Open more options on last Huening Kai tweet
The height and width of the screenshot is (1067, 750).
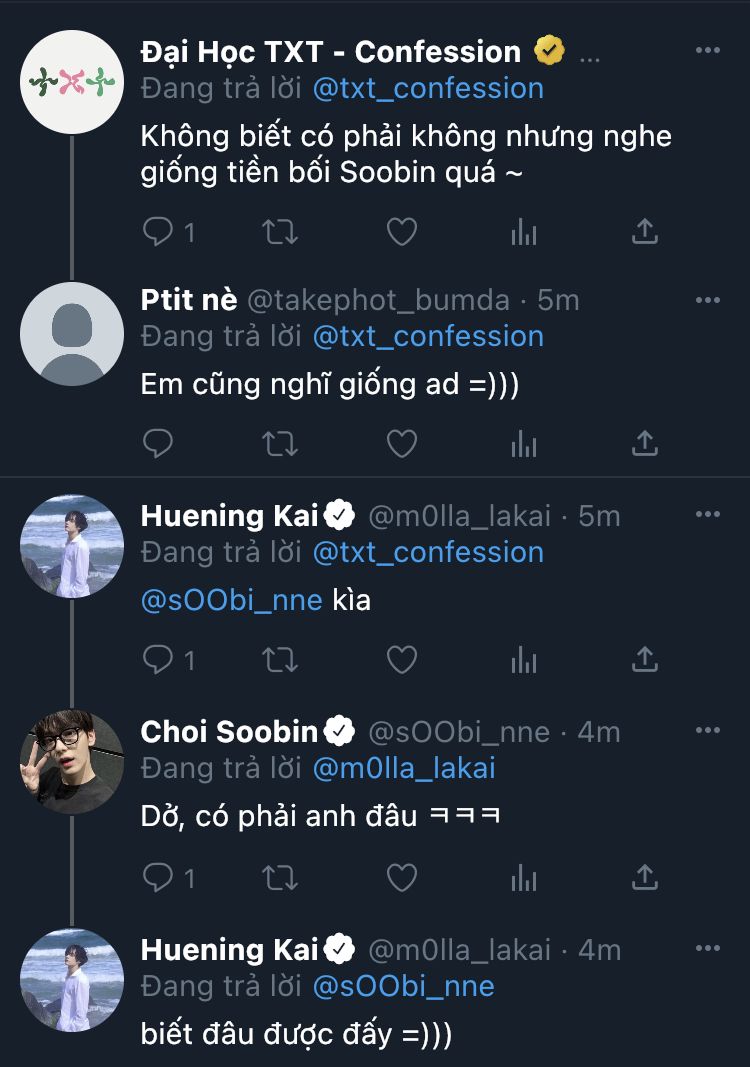click(x=708, y=948)
